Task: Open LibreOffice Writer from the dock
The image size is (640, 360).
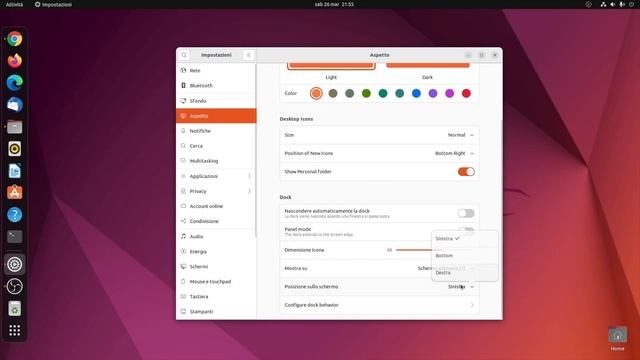Action: [x=15, y=171]
